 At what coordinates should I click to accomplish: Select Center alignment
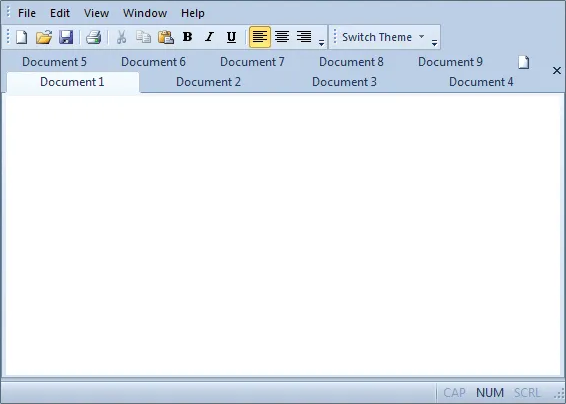pos(282,37)
